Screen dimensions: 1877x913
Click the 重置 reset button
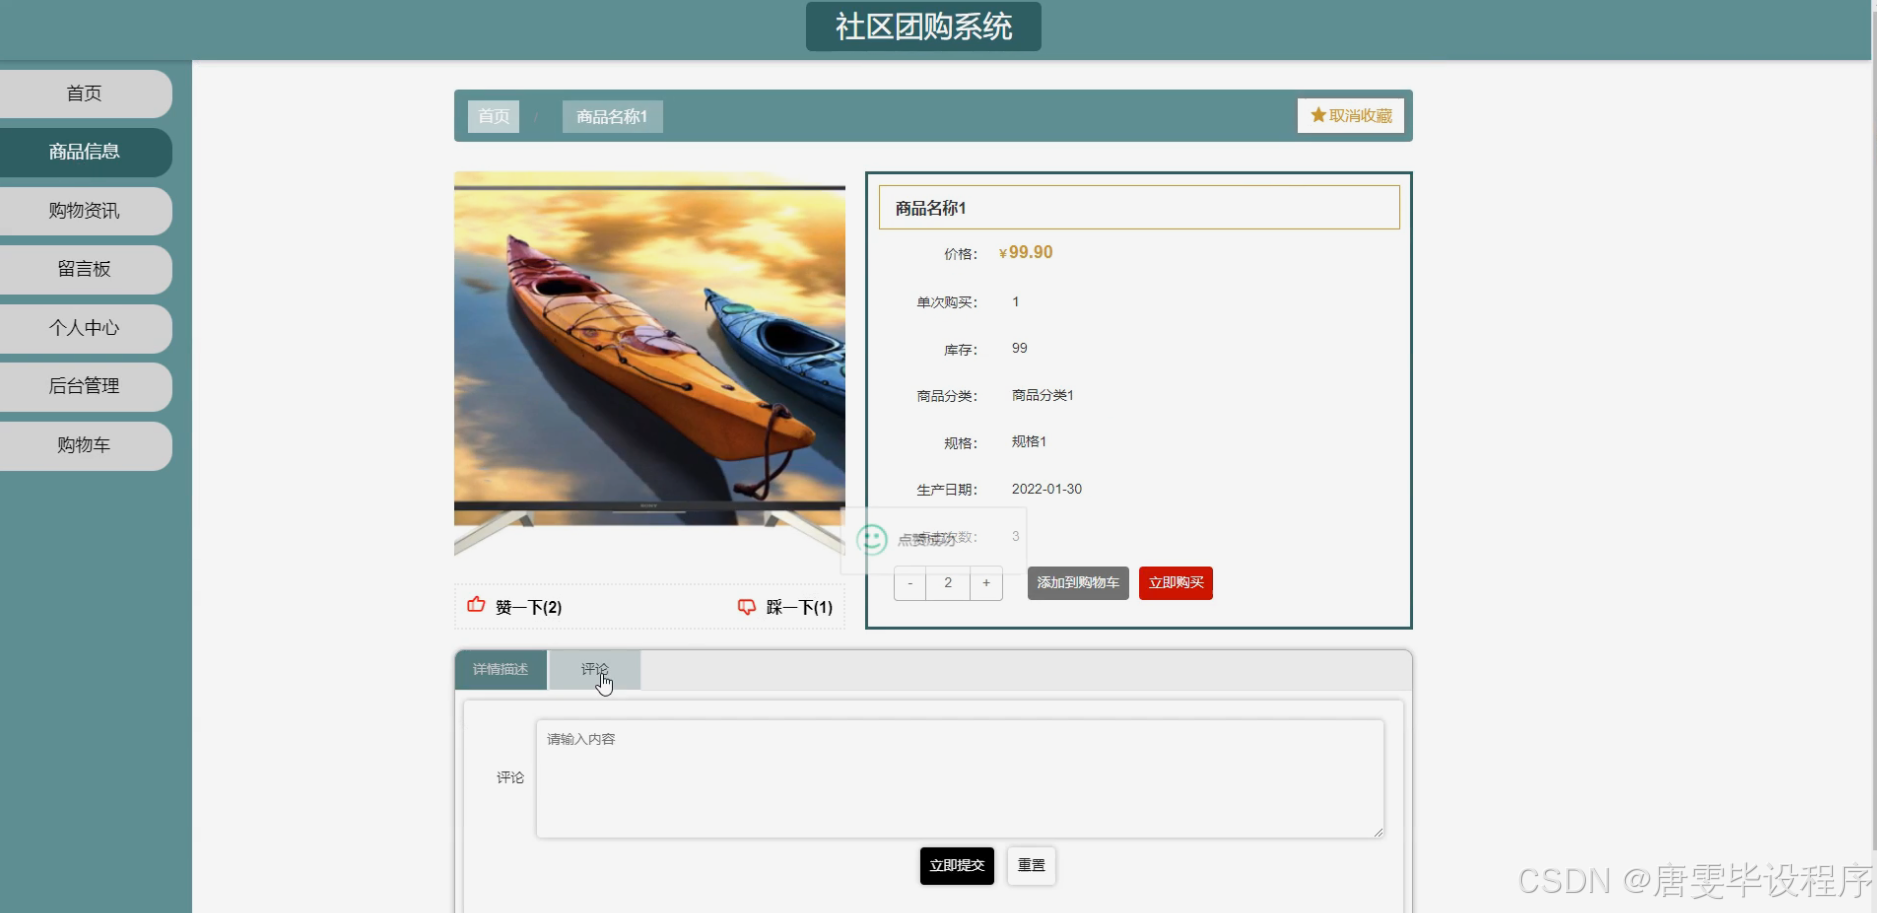[1031, 866]
